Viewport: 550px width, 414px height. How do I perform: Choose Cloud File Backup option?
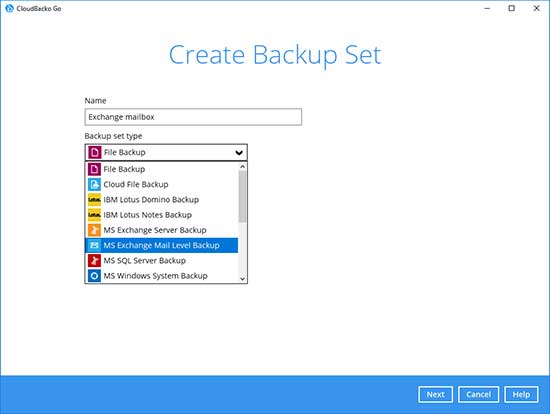162,184
